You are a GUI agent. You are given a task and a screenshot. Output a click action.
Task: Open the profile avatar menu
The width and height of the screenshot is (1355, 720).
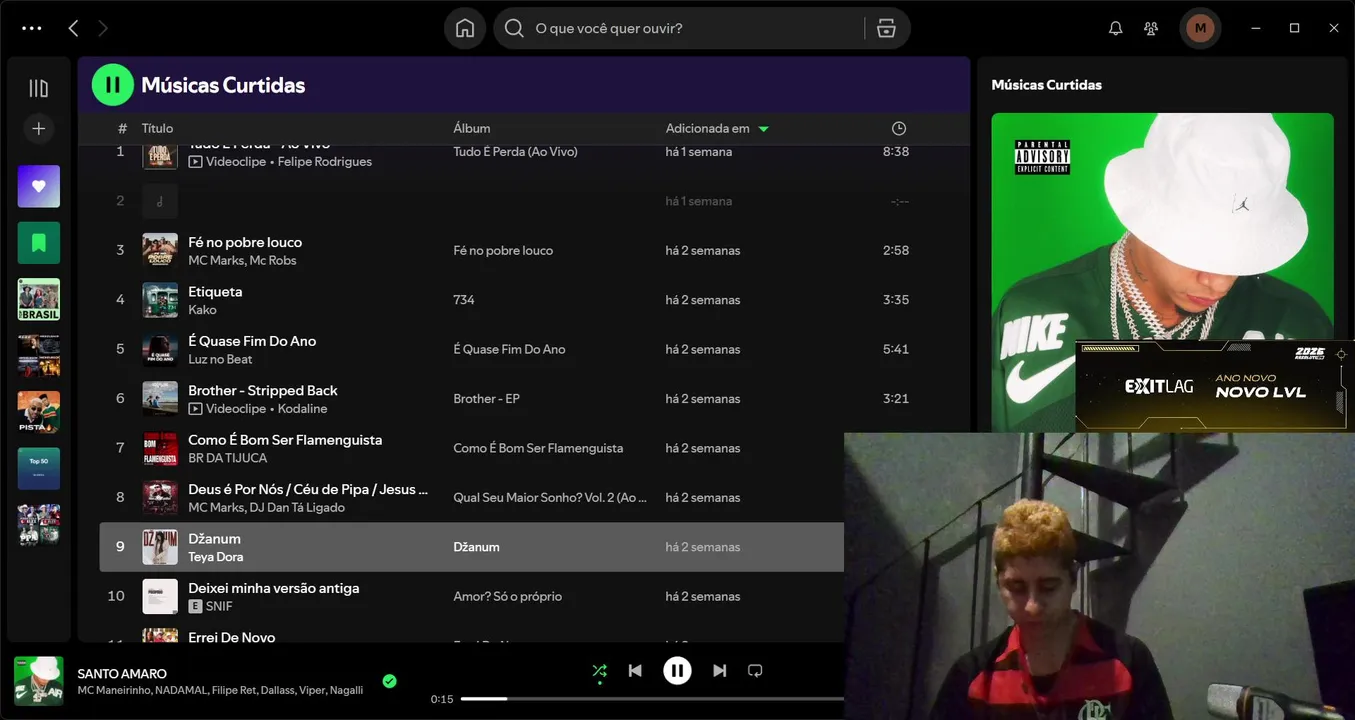click(1200, 28)
